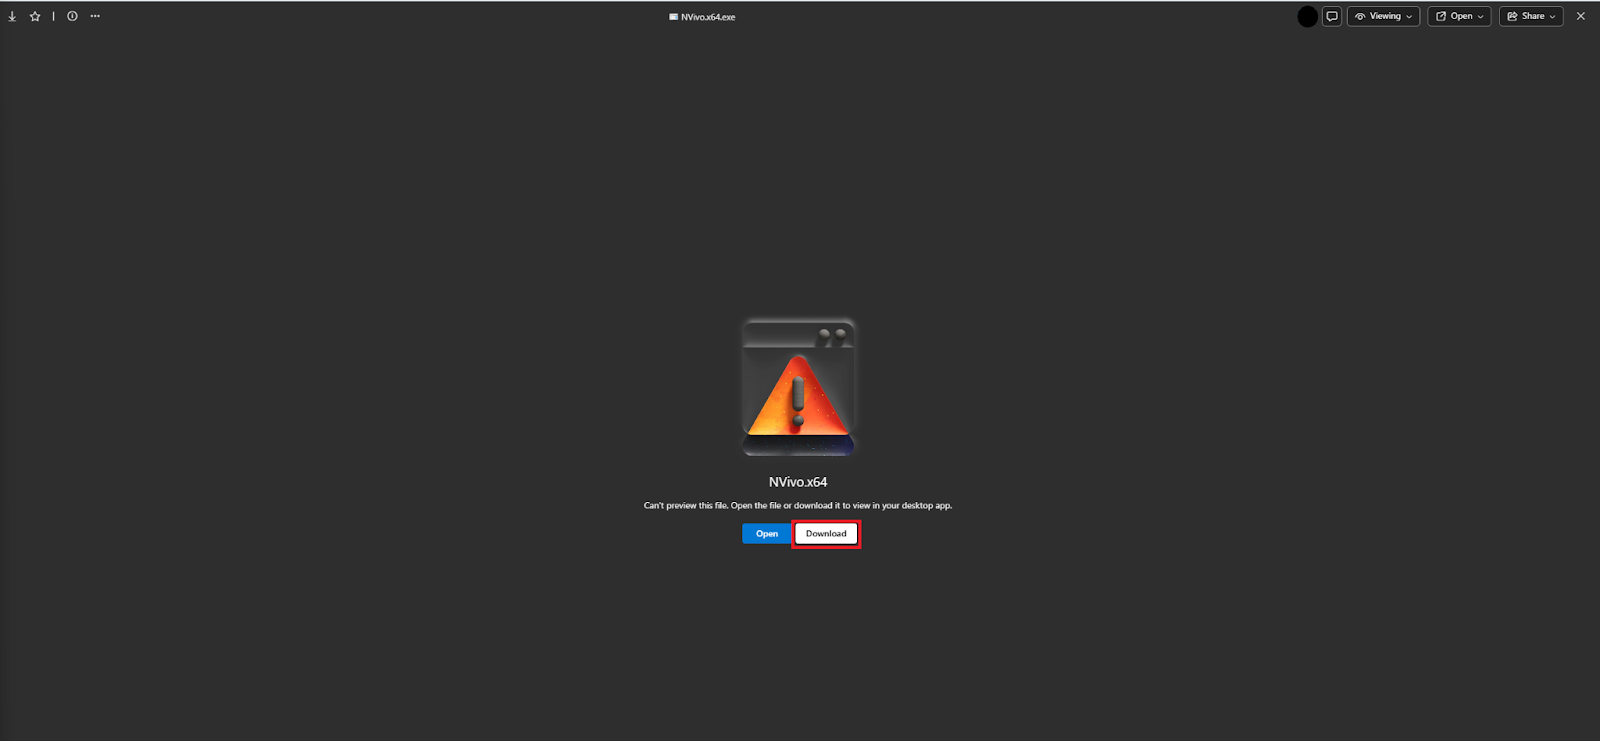This screenshot has height=741, width=1600.
Task: Click the black circular account avatar
Action: tap(1307, 17)
